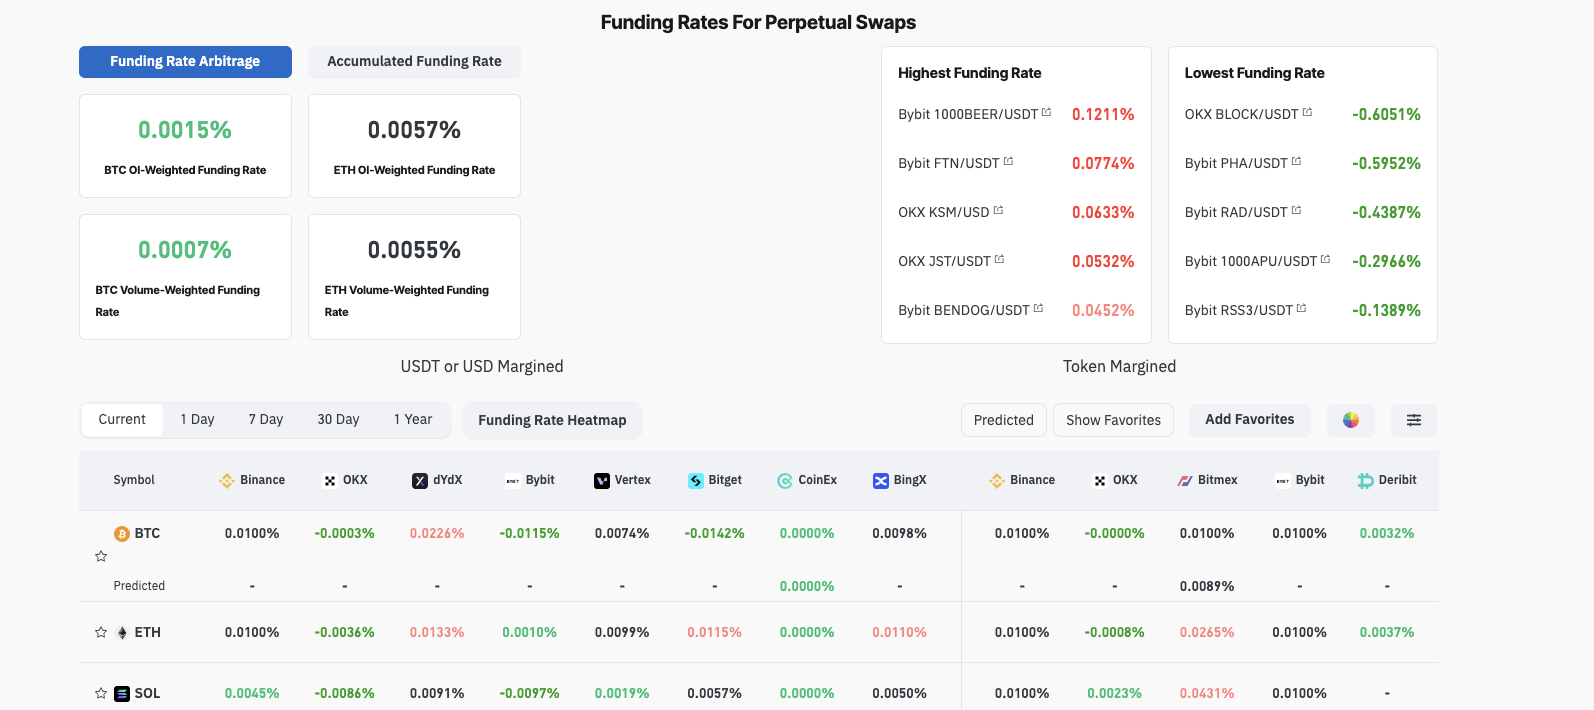Click the dYdX exchange logo

(x=420, y=481)
